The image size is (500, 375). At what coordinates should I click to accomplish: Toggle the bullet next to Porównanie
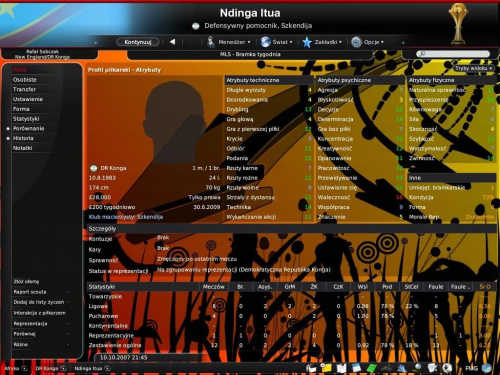point(8,129)
